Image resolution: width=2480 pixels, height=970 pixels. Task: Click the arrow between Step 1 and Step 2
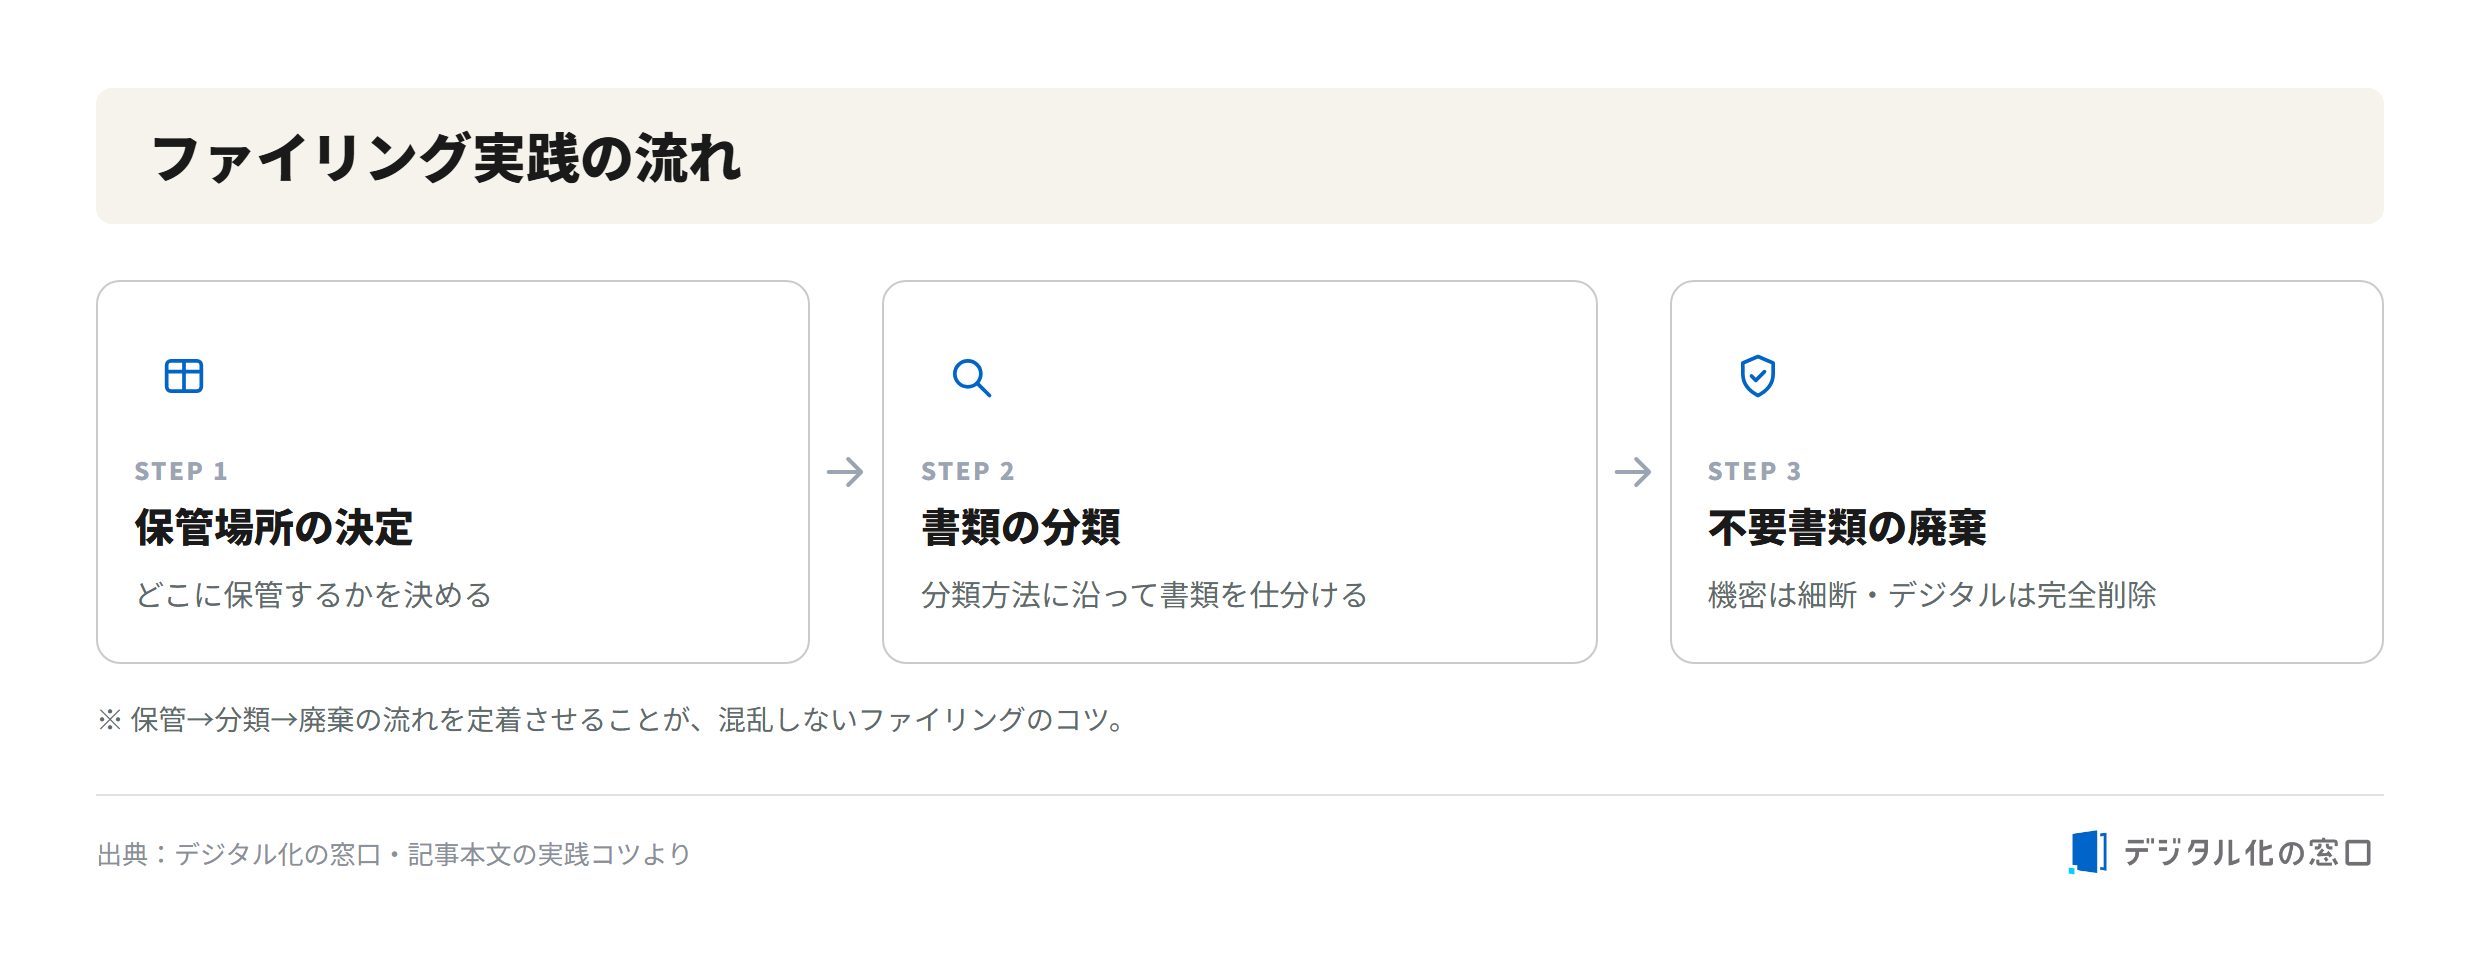coord(845,472)
